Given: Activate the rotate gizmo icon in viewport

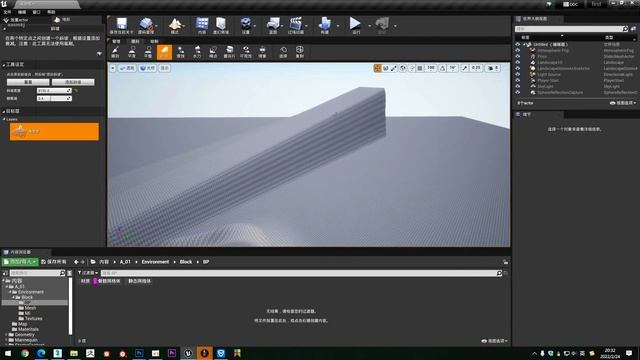Looking at the screenshot, I should (x=386, y=68).
